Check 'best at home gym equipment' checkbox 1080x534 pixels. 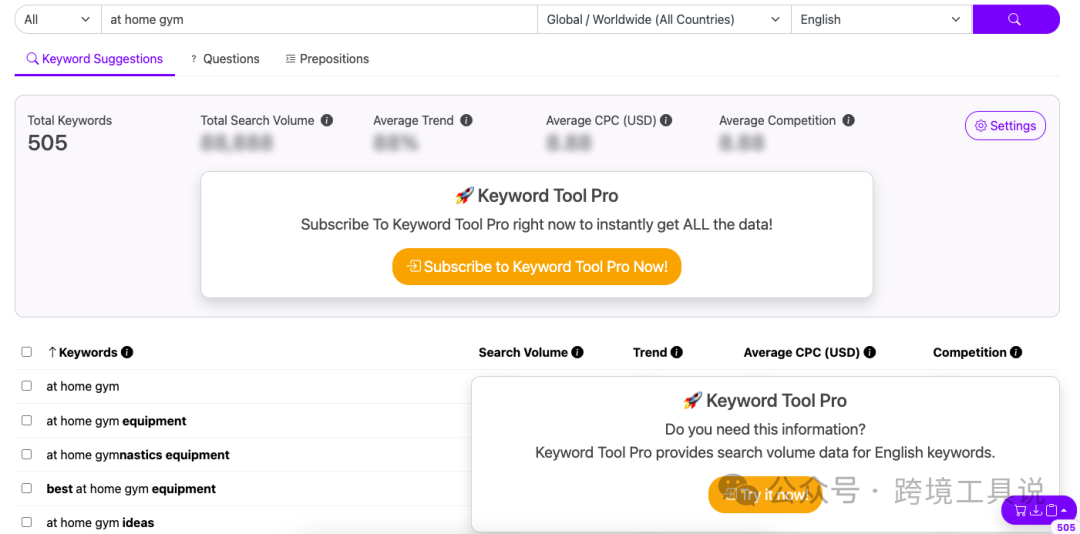click(x=27, y=488)
